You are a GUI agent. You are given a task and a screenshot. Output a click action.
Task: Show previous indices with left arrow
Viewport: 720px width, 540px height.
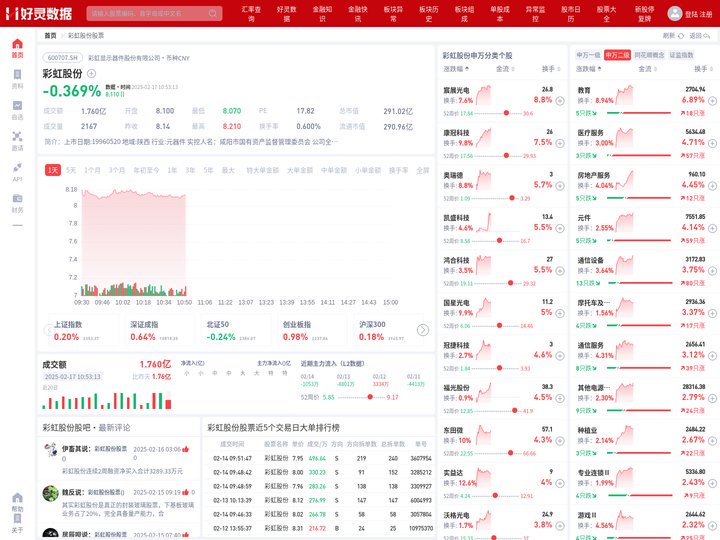(x=48, y=330)
